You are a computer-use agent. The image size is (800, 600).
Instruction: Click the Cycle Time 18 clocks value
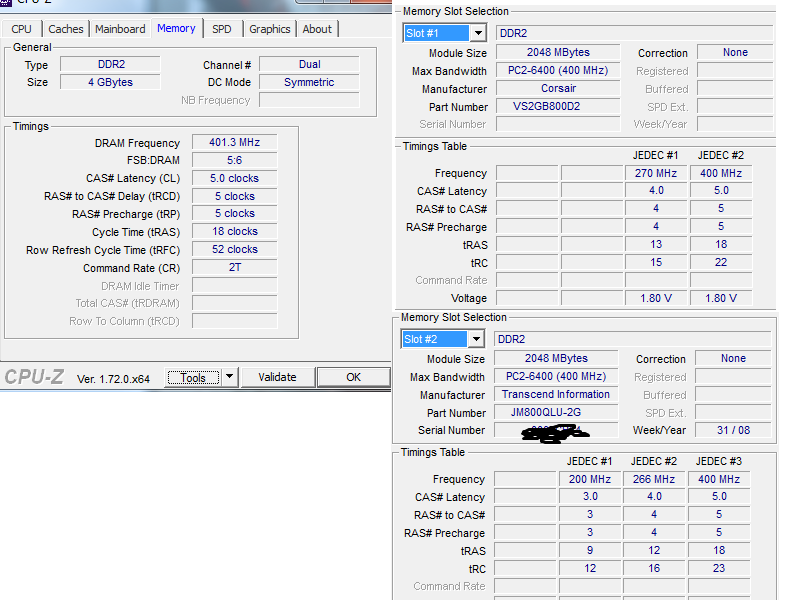point(235,232)
